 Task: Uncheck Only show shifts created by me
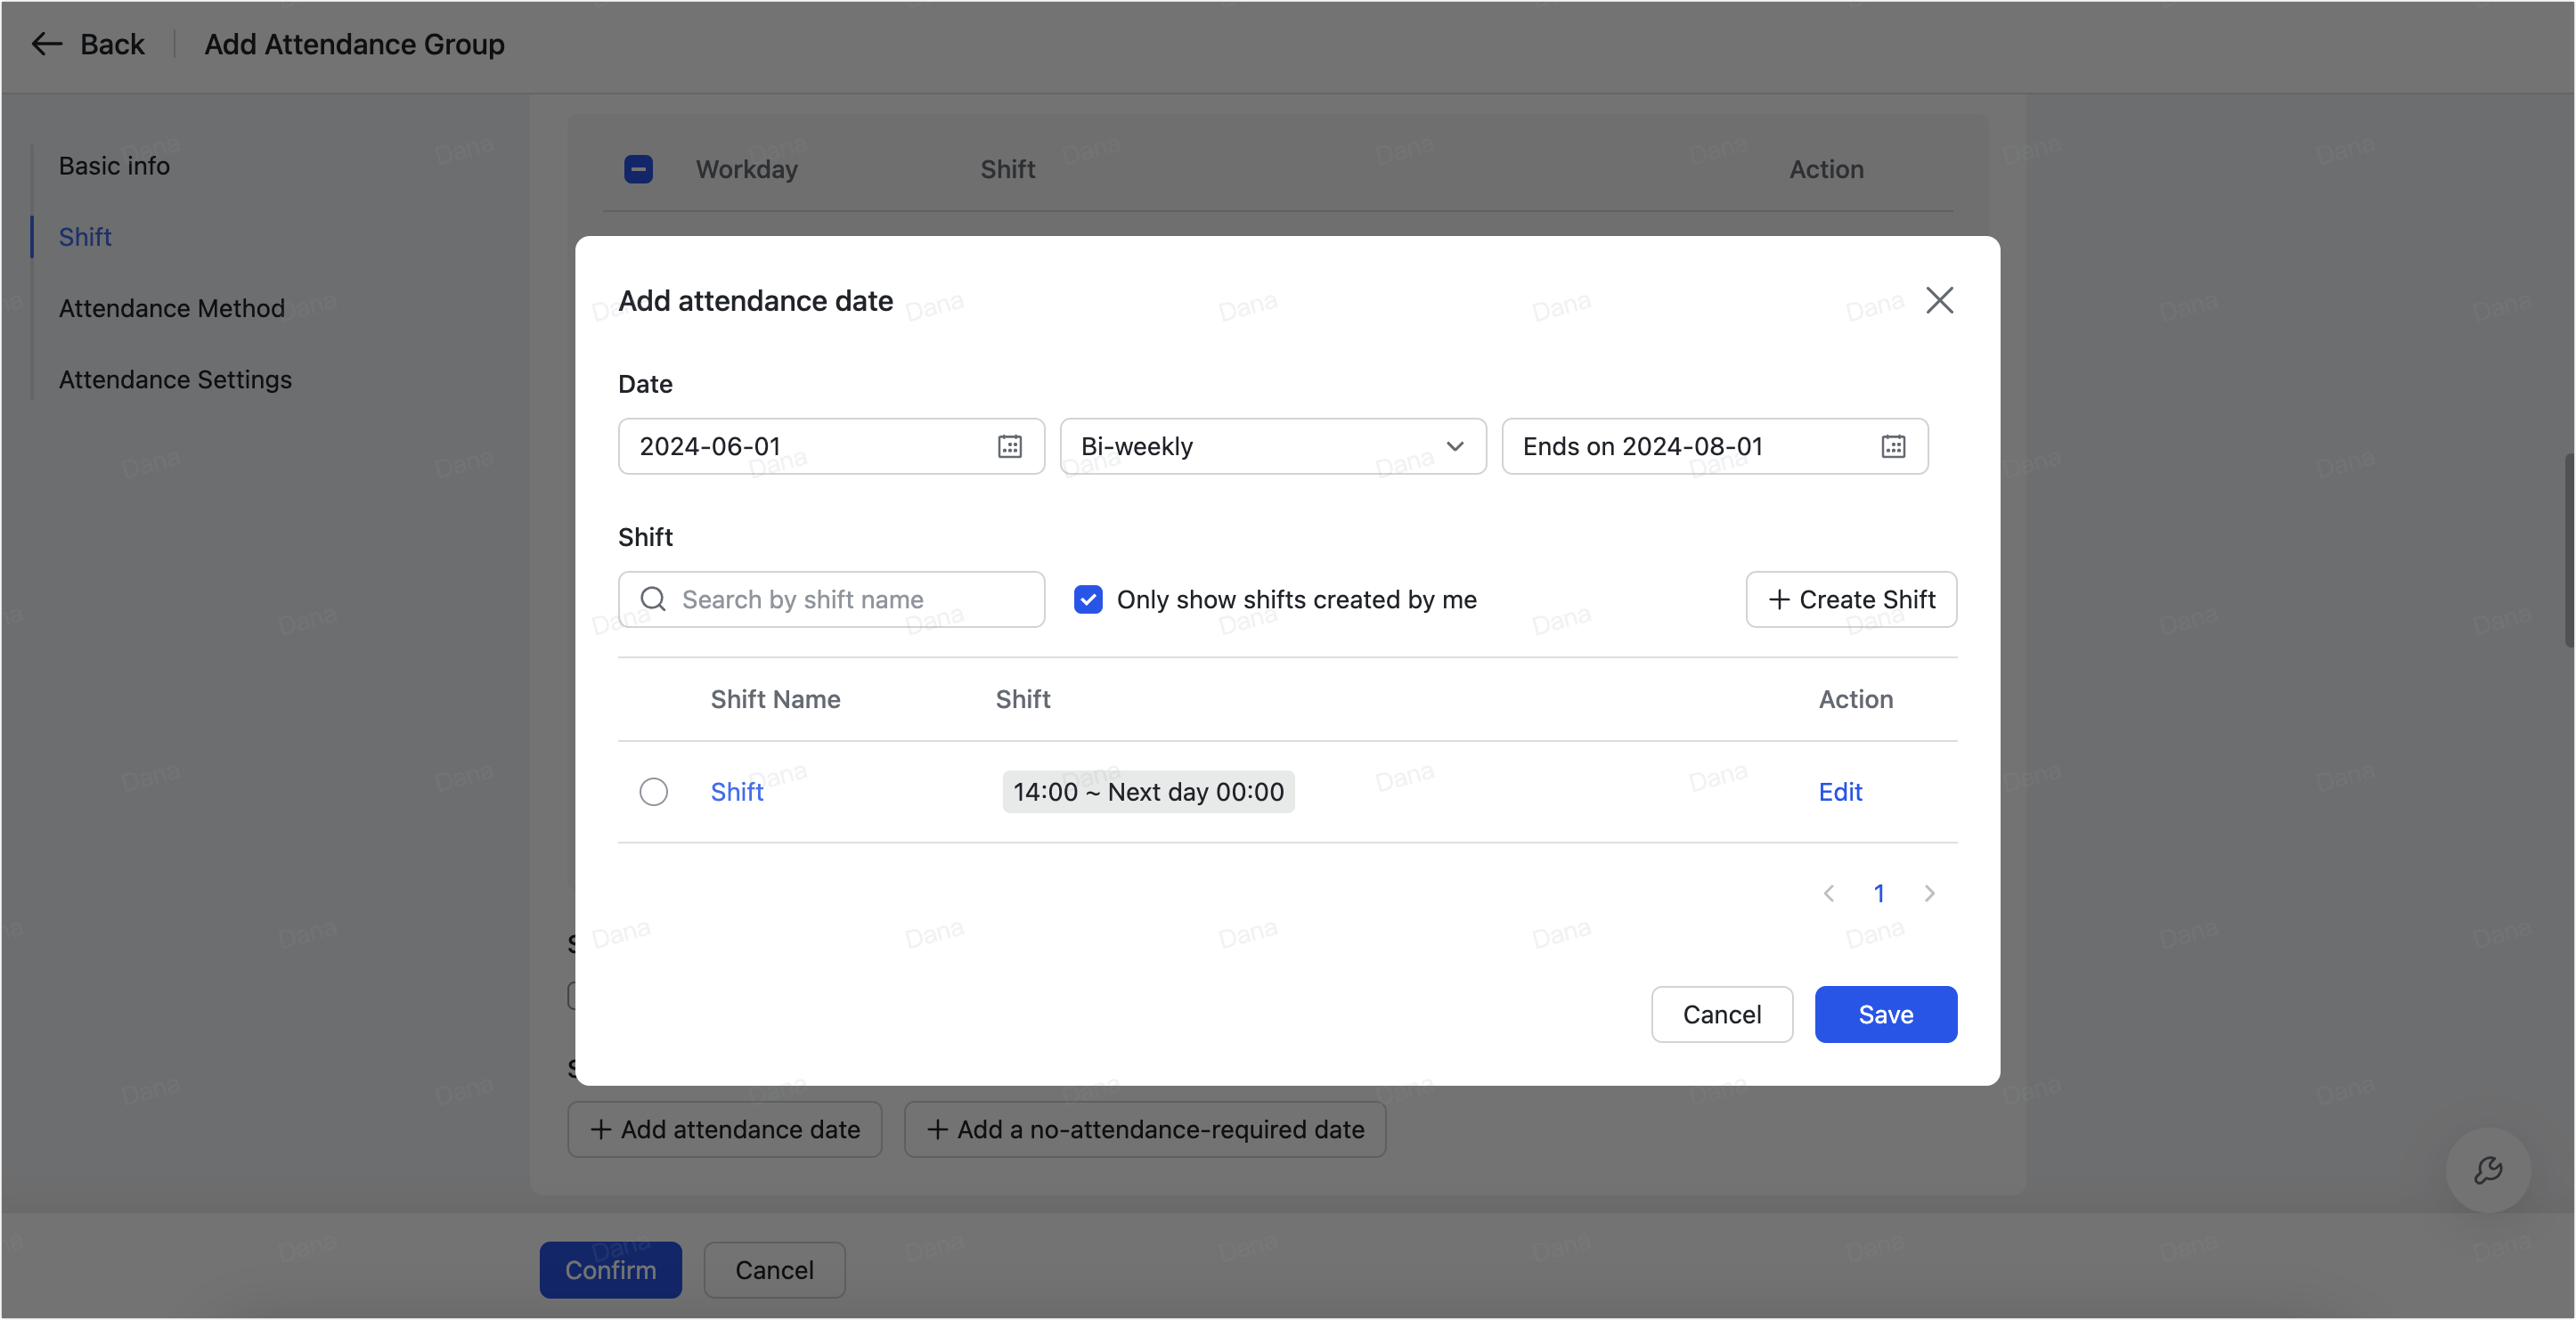coord(1087,599)
